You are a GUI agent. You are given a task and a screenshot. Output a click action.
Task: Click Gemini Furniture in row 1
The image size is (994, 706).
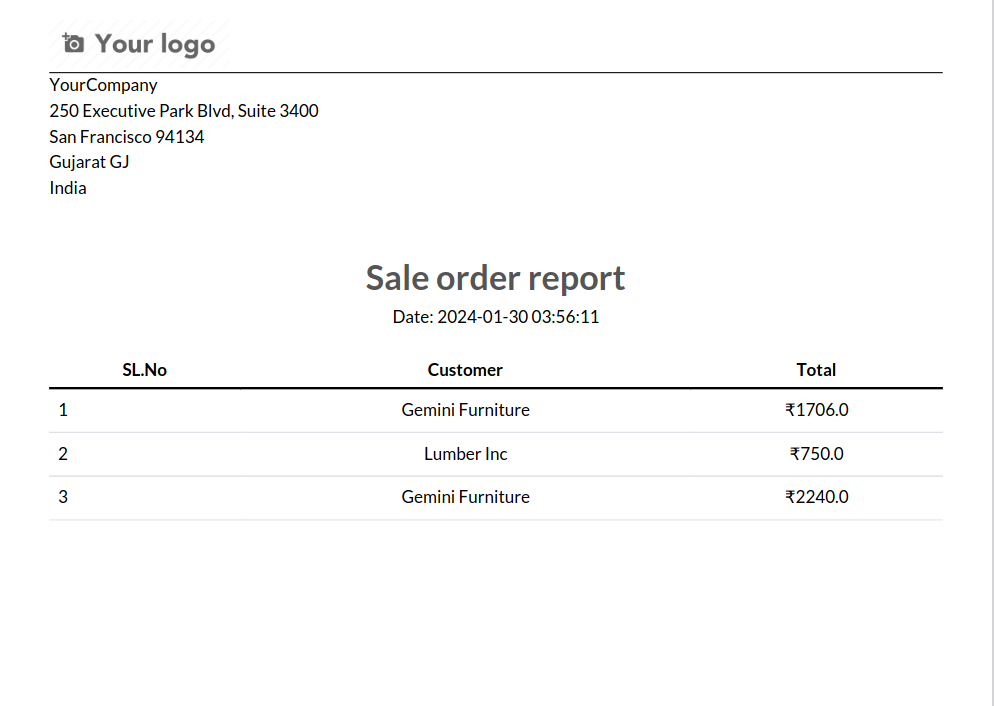[x=465, y=410]
